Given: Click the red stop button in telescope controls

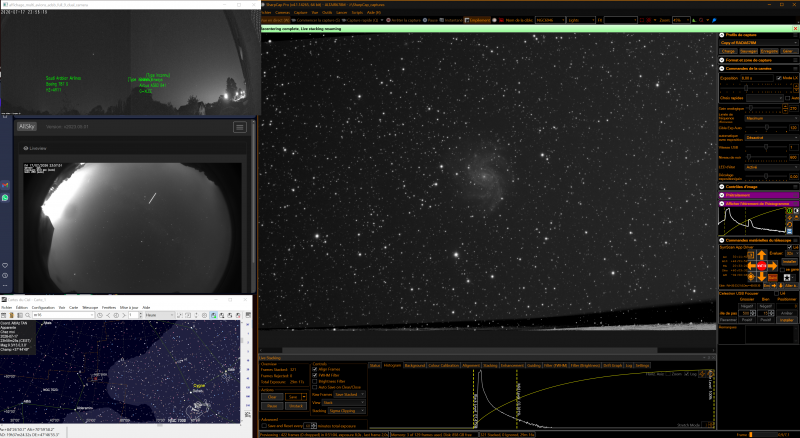Looking at the screenshot, I should point(762,266).
